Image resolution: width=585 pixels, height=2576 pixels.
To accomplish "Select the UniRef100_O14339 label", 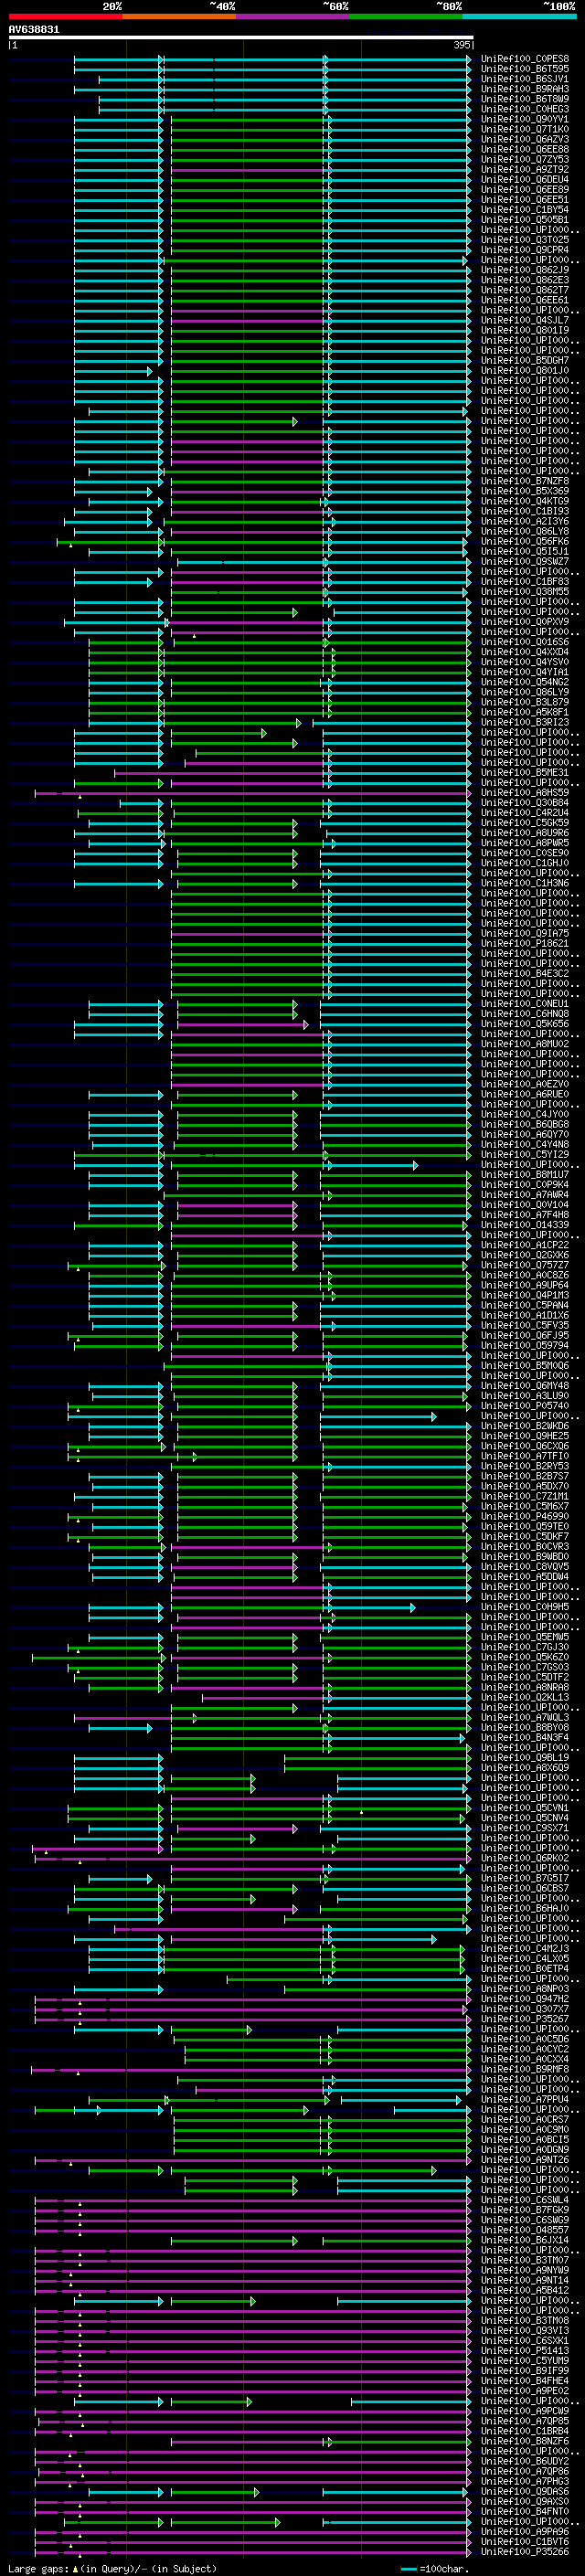I will pyautogui.click(x=525, y=1225).
